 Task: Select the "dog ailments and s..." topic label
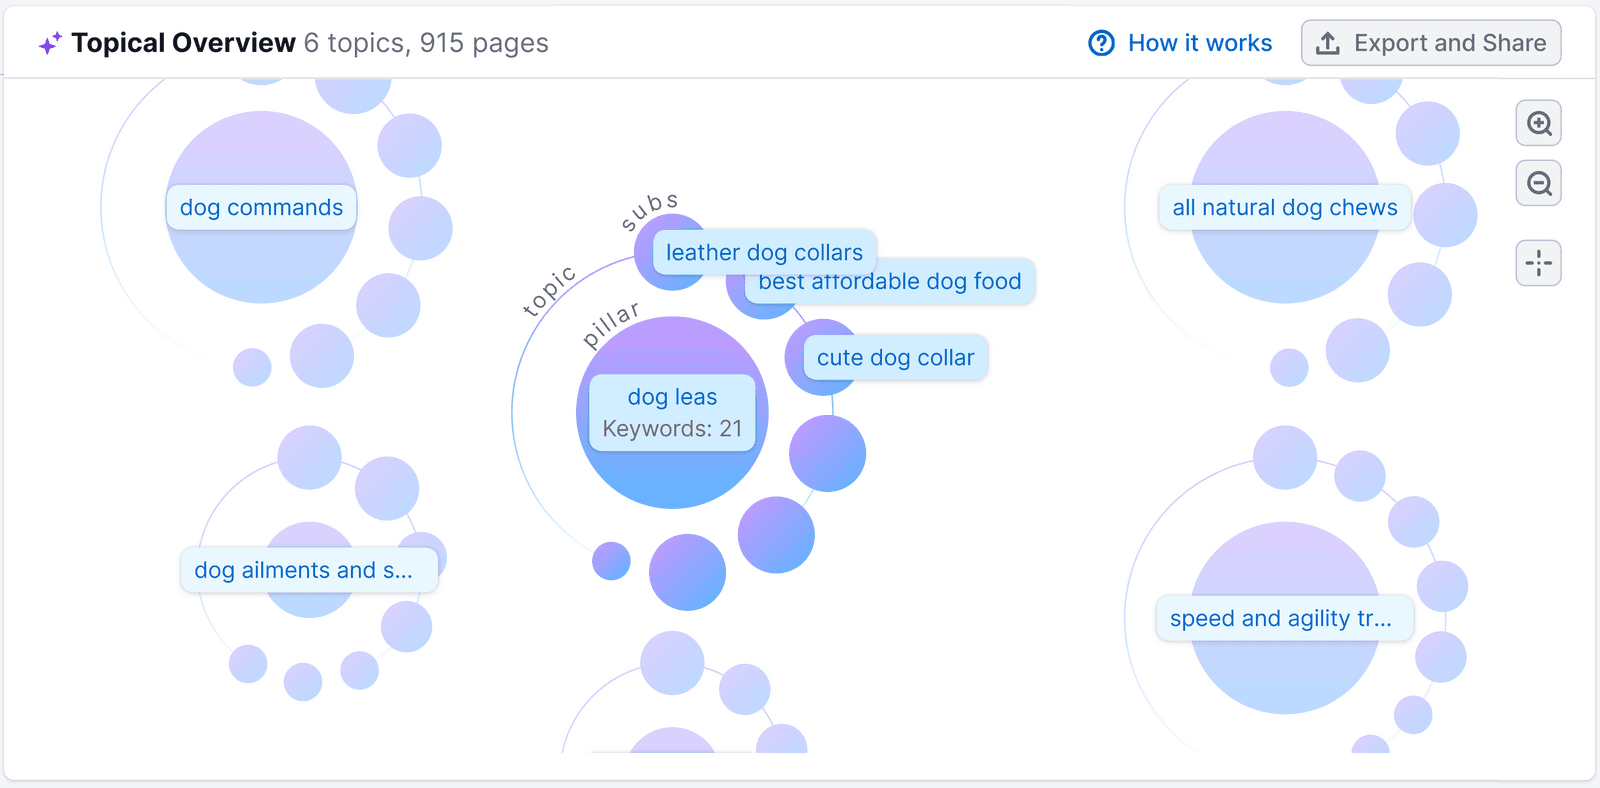(308, 569)
